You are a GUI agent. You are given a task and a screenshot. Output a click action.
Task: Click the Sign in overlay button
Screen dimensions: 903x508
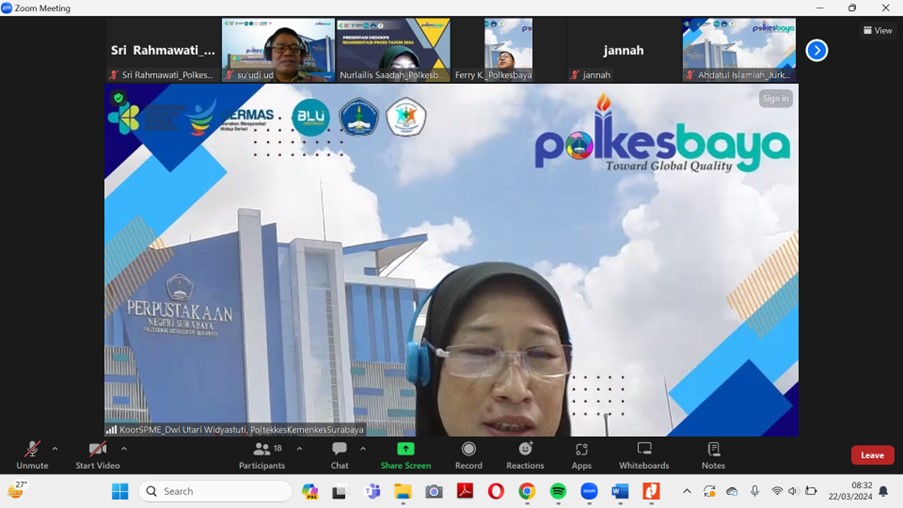(x=776, y=98)
